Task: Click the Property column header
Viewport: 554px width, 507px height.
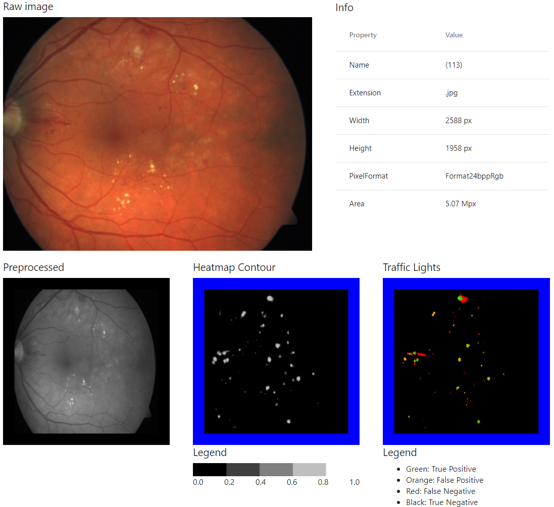Action: [x=363, y=35]
